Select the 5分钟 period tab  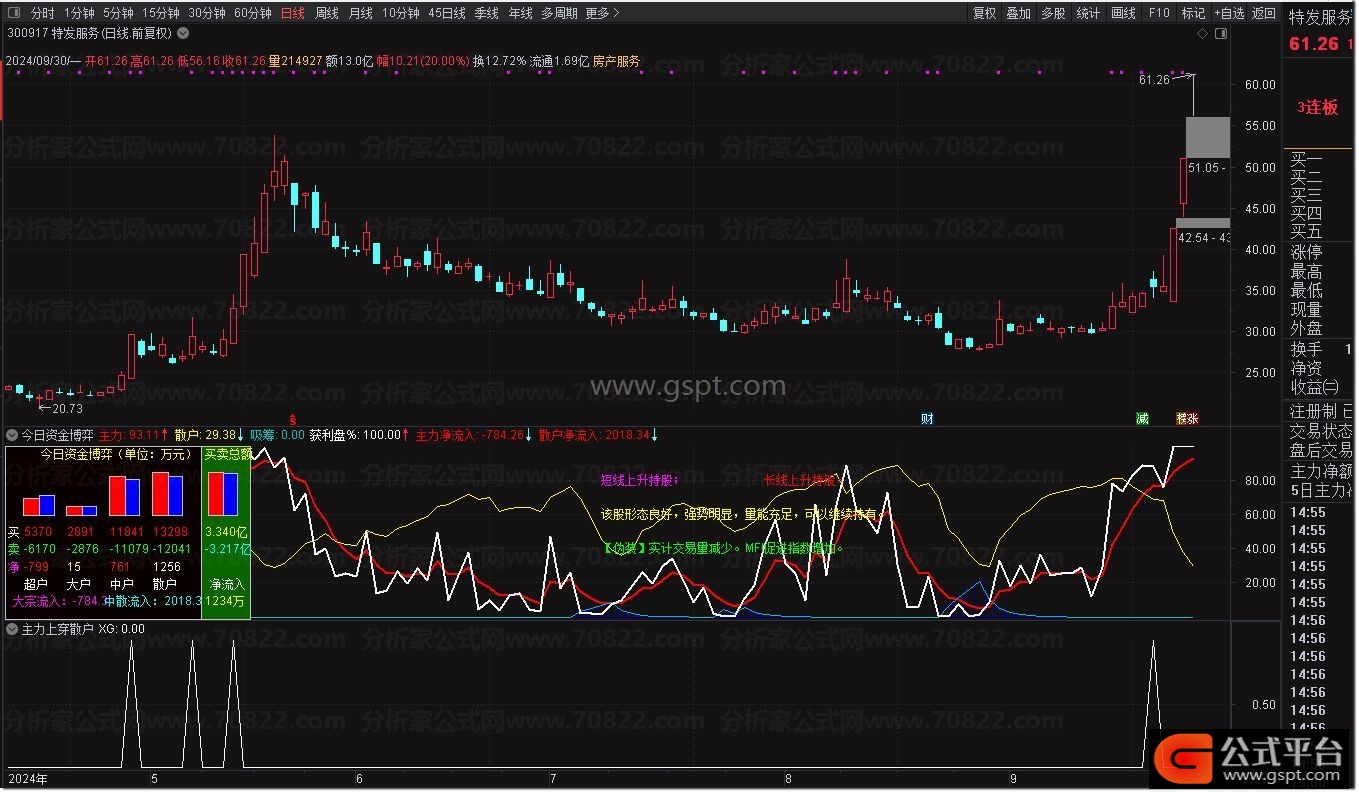118,13
